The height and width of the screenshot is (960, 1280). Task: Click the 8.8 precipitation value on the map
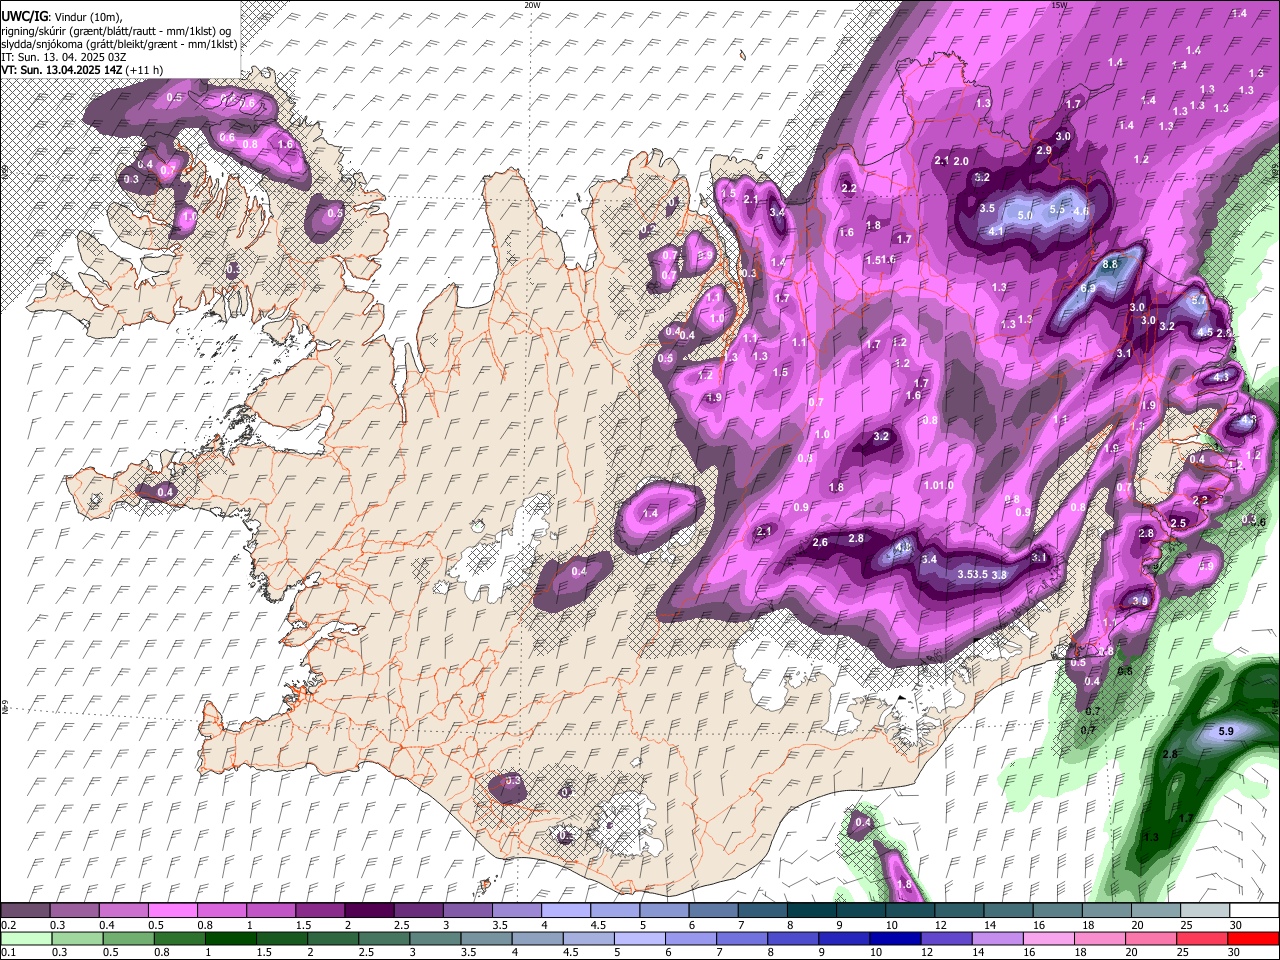1109,265
